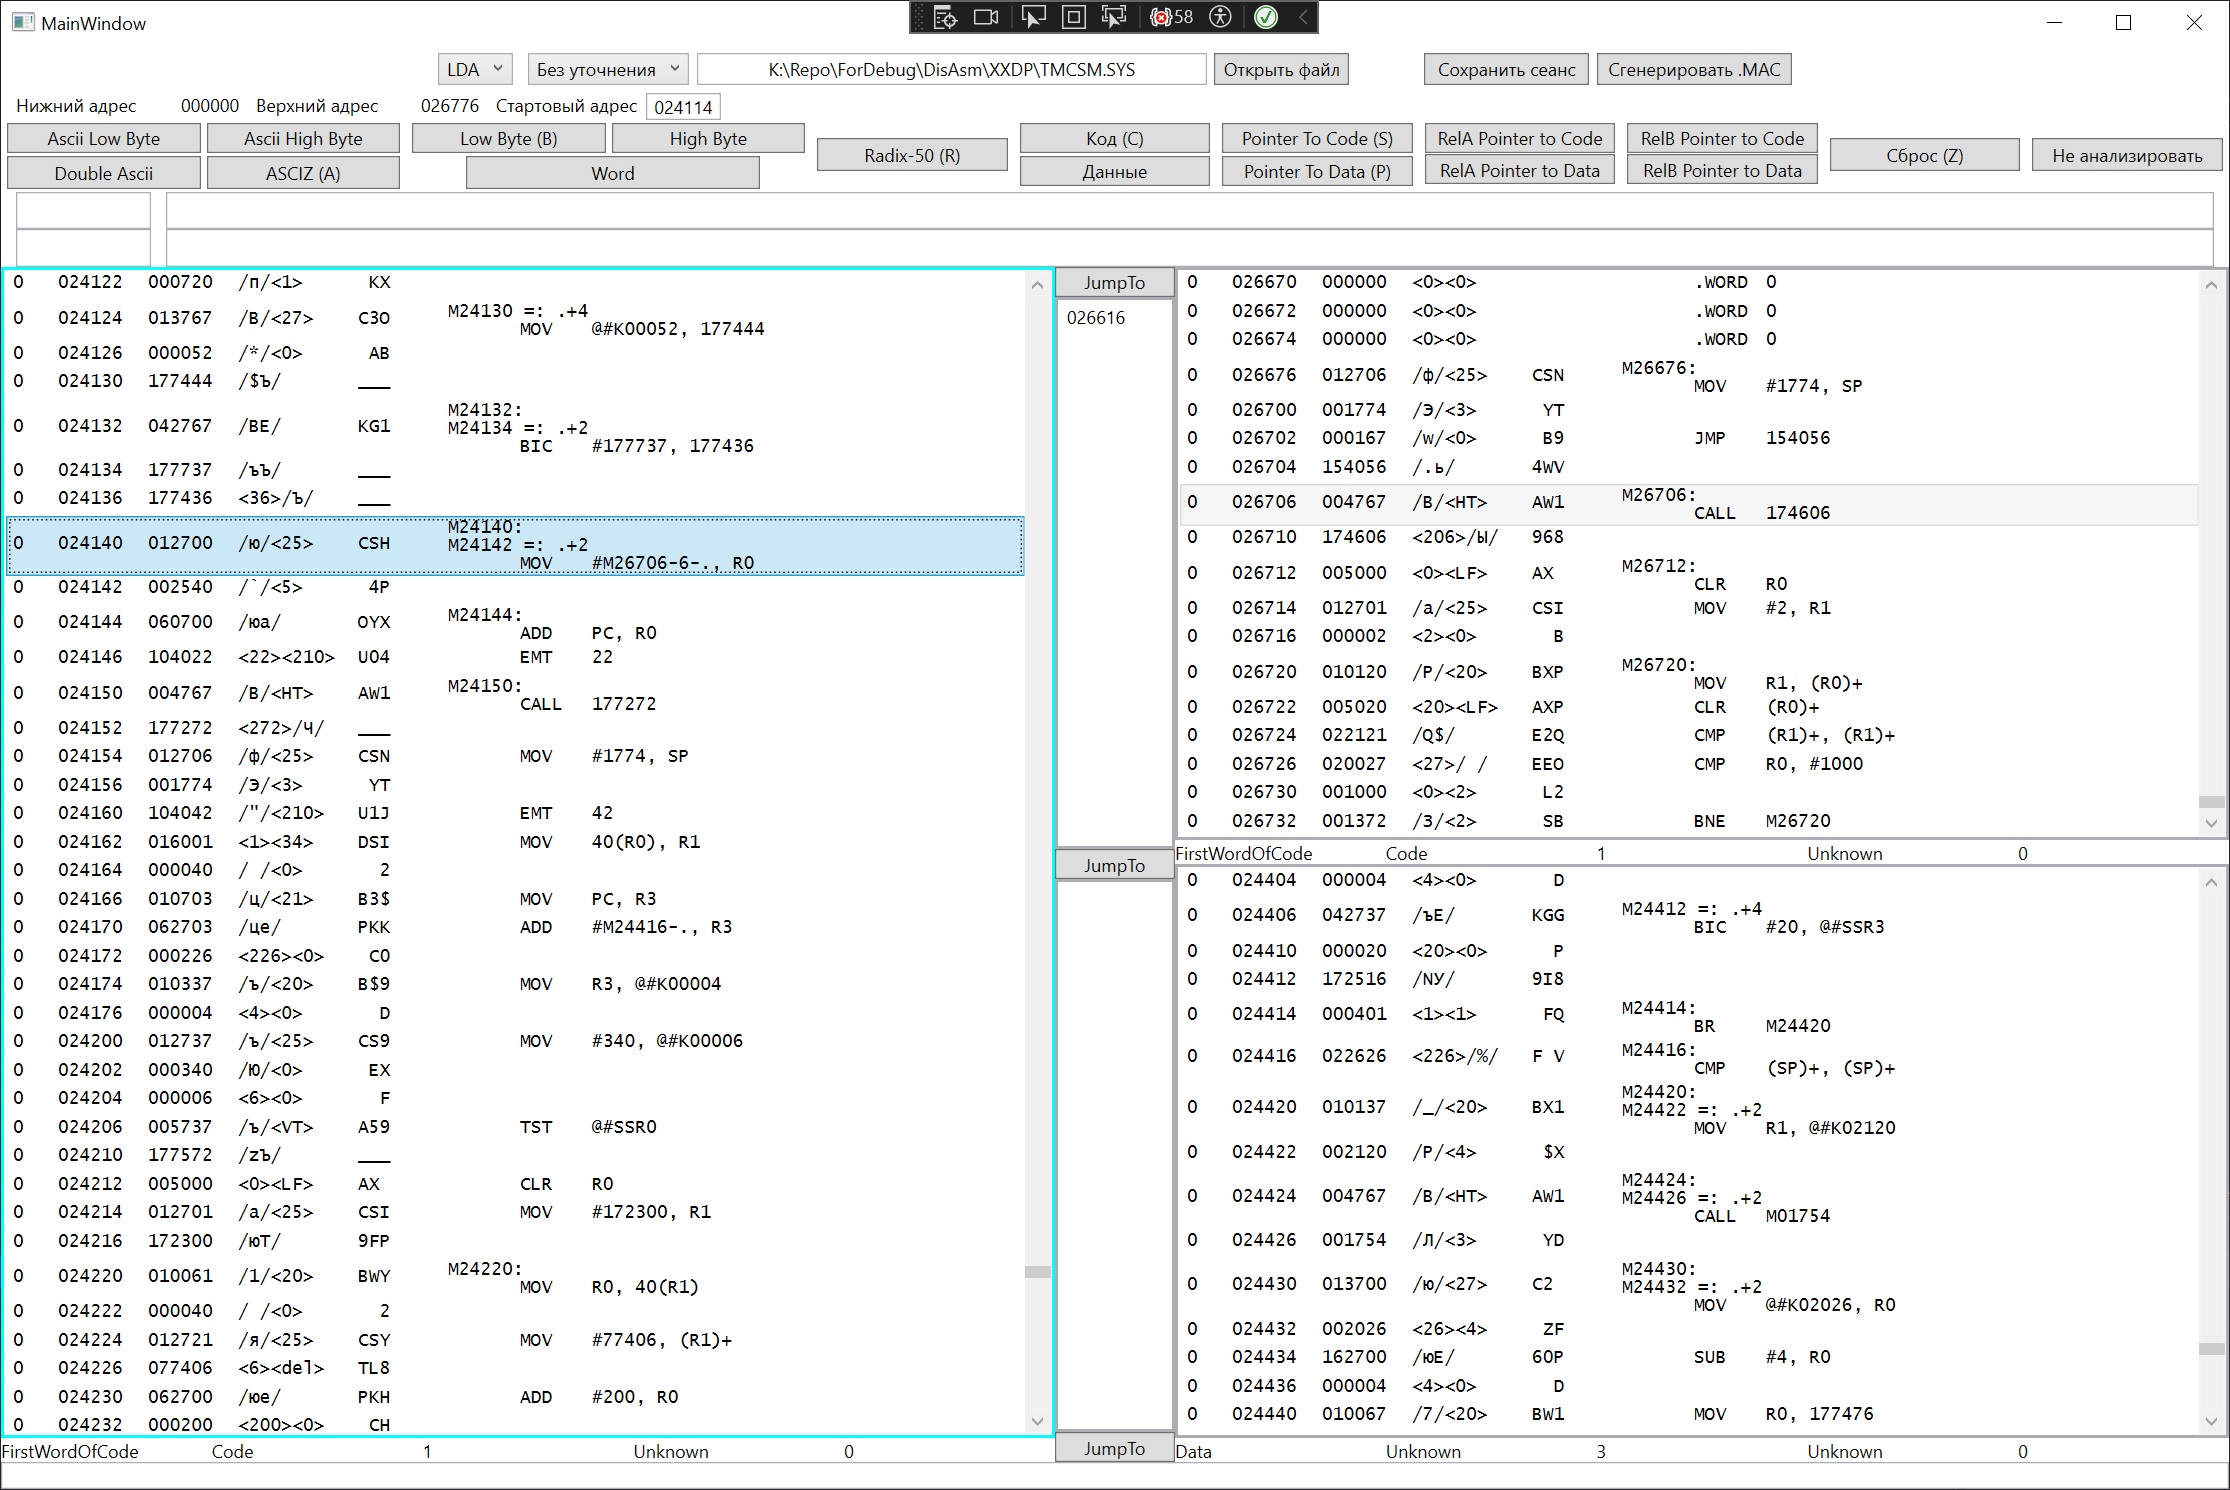The width and height of the screenshot is (2230, 1490).
Task: Click the green Hot Reload checkmark icon
Action: coord(1265,17)
